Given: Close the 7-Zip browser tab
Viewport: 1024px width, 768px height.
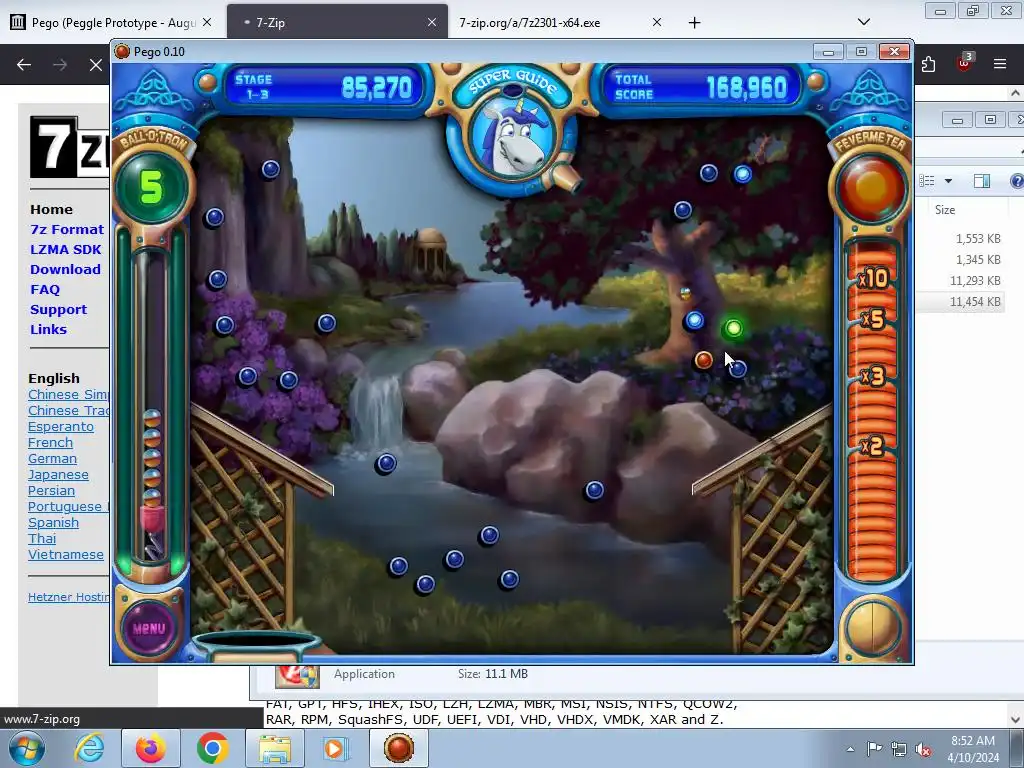Looking at the screenshot, I should [432, 22].
